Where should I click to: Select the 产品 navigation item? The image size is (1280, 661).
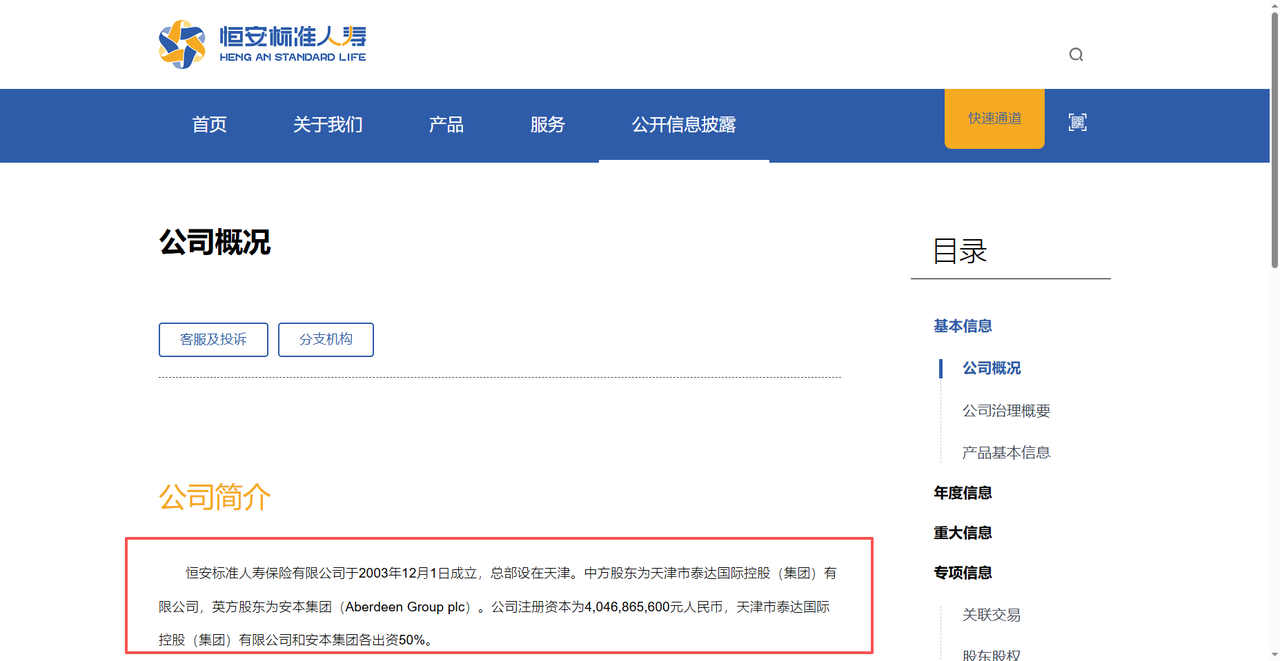(446, 125)
